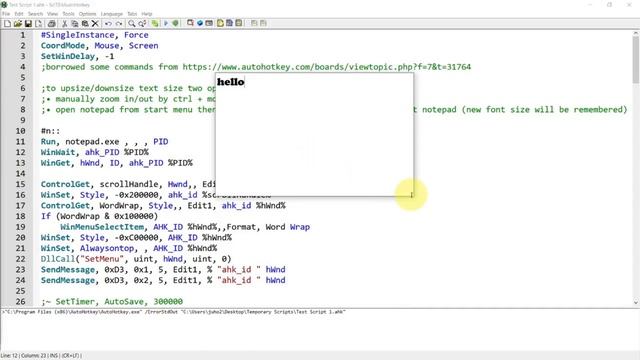Viewport: 640px width, 360px height.
Task: Open the Search menu
Action: 35,14
